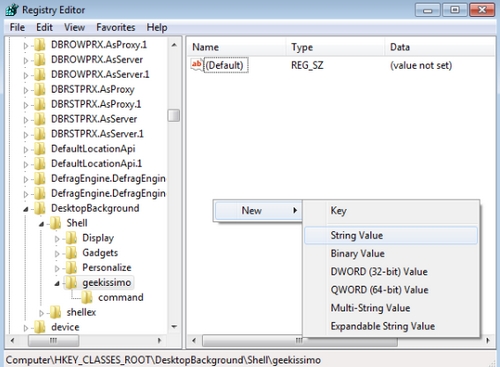
Task: Open the View menu
Action: [74, 27]
